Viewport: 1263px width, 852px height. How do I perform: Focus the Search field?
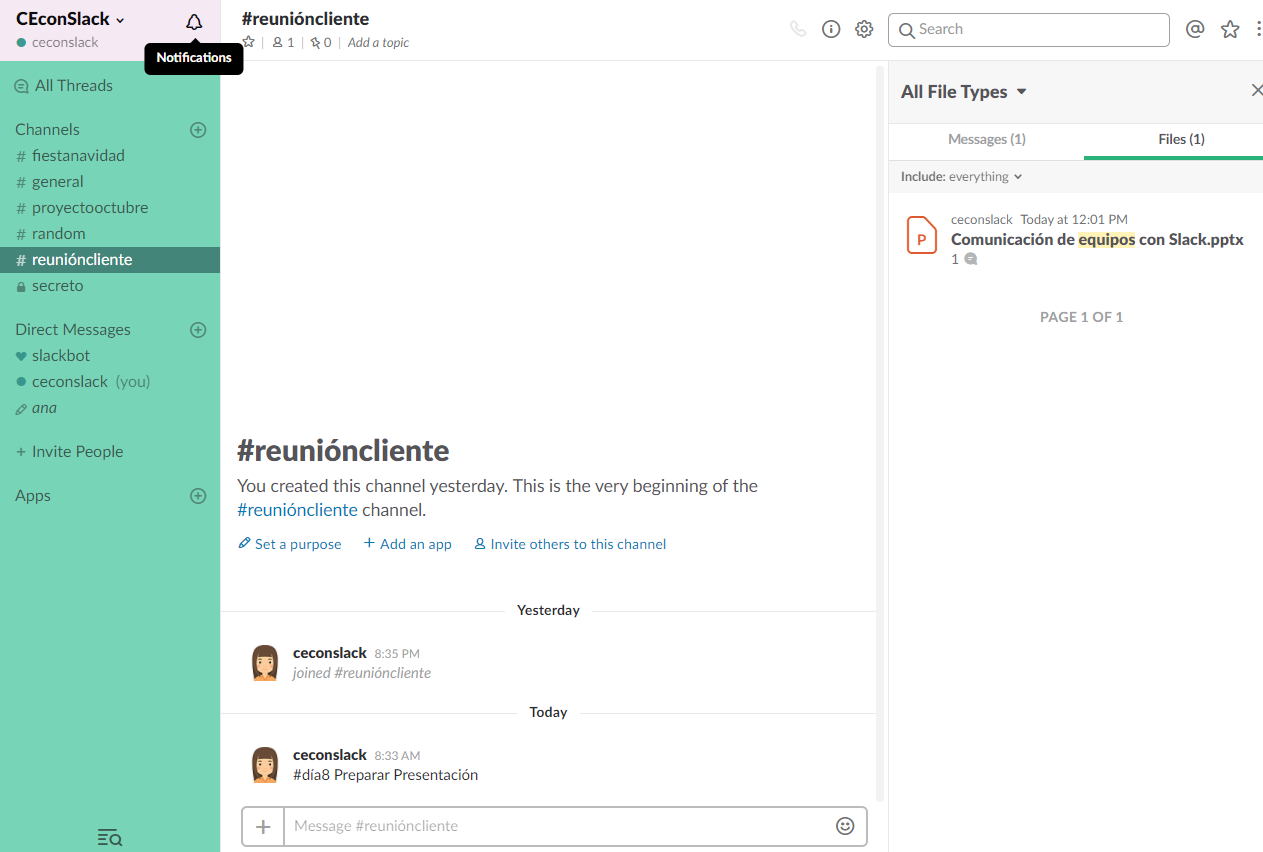click(1029, 29)
